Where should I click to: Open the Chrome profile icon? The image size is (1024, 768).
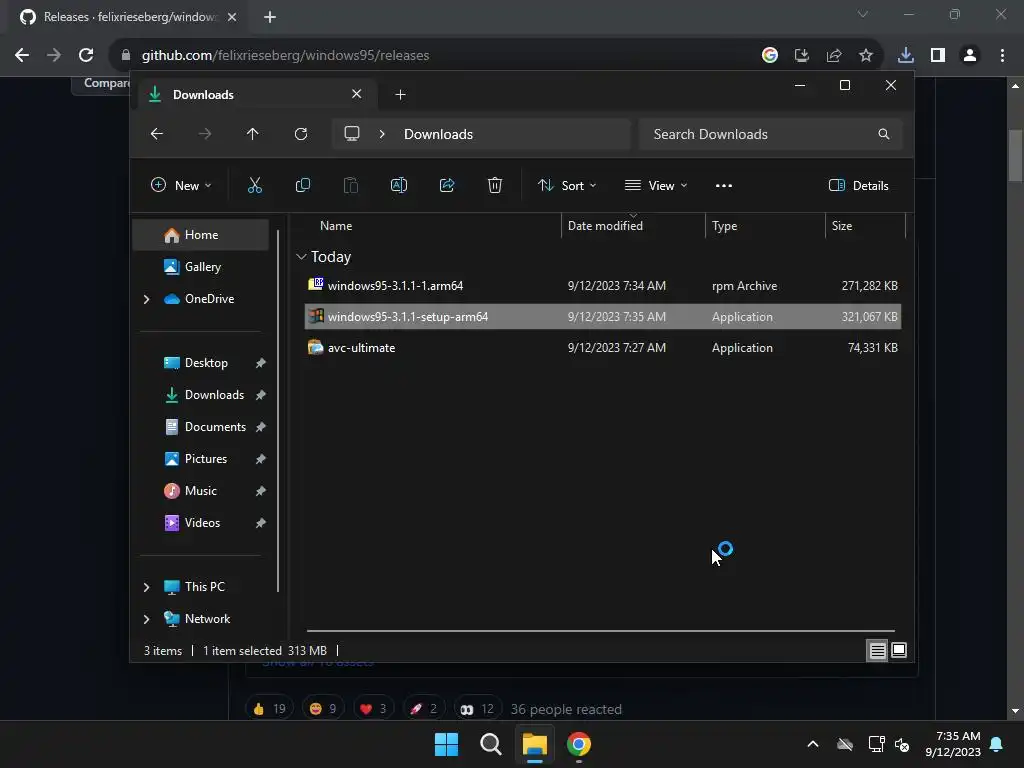coord(970,55)
